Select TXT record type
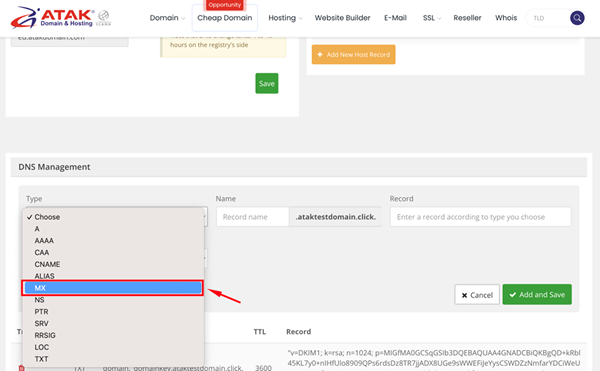The width and height of the screenshot is (600, 371). click(x=112, y=359)
